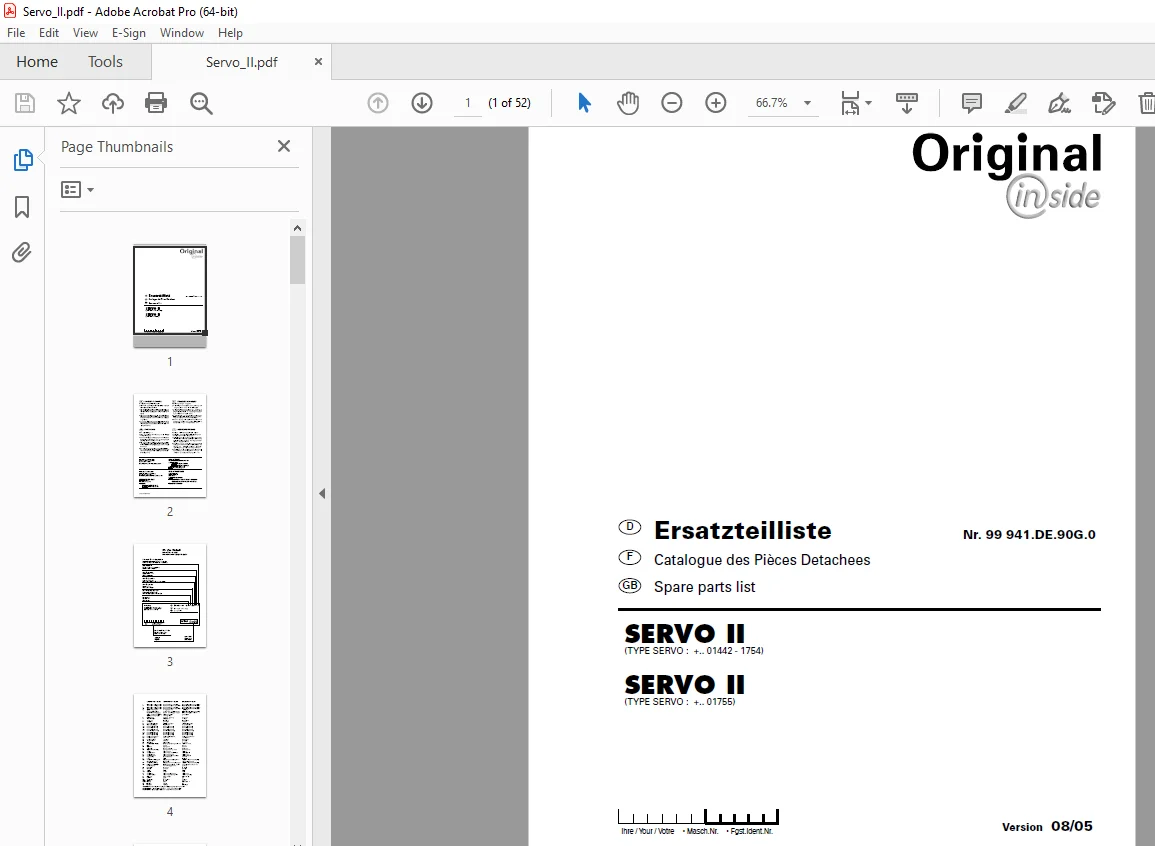Open thumbnail options dropdown menu
Screen dimensions: 1155x846
77,190
